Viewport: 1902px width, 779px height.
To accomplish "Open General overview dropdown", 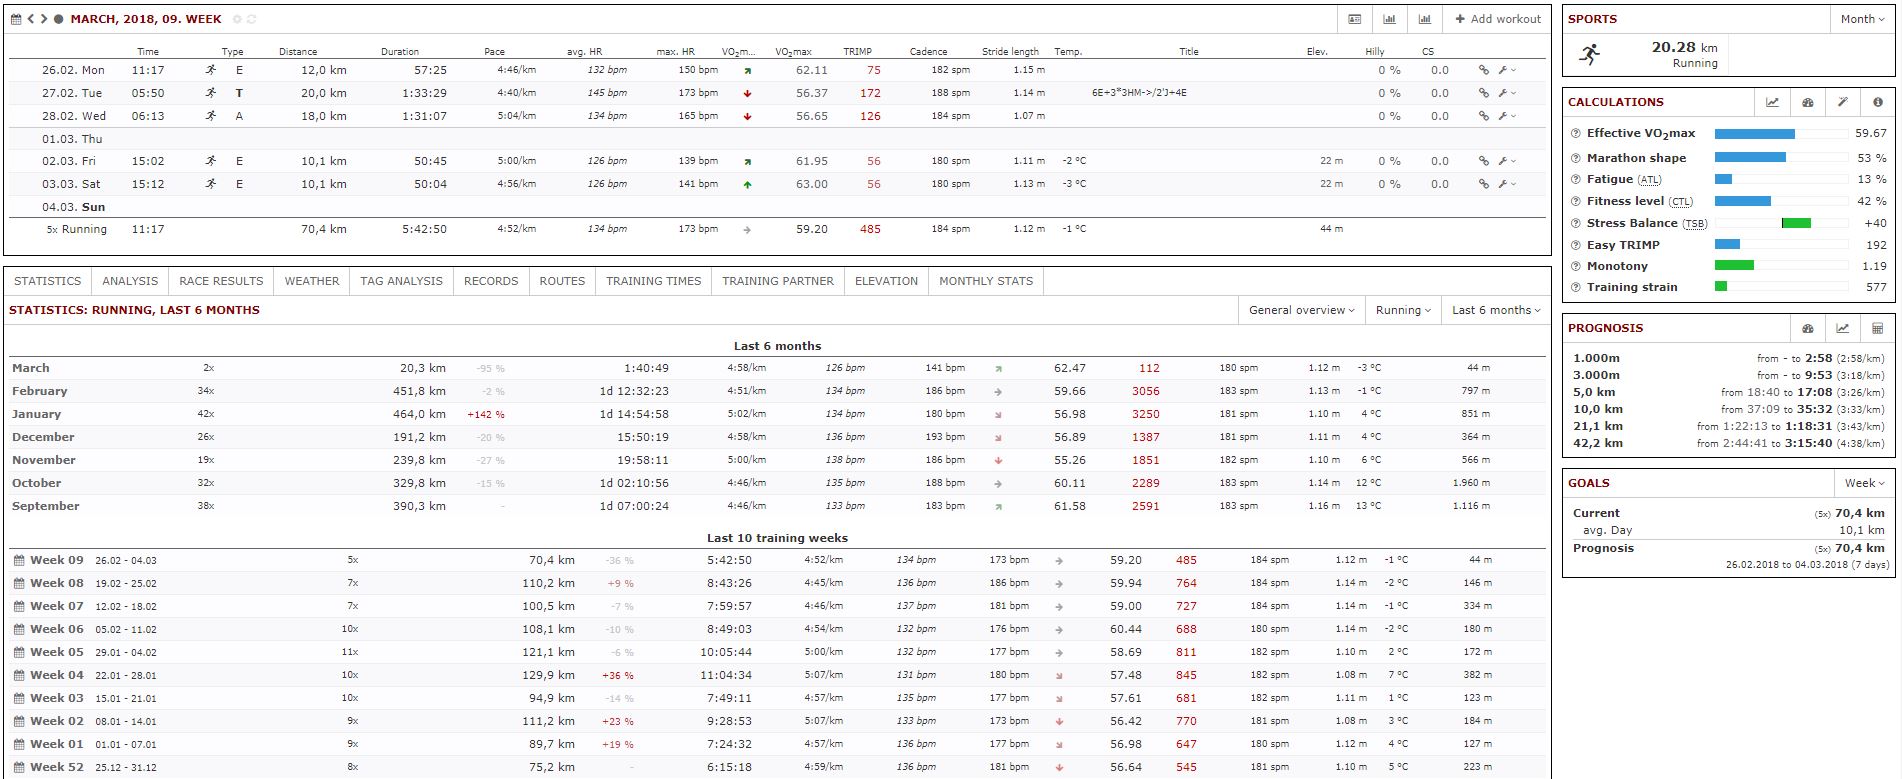I will tap(1301, 310).
